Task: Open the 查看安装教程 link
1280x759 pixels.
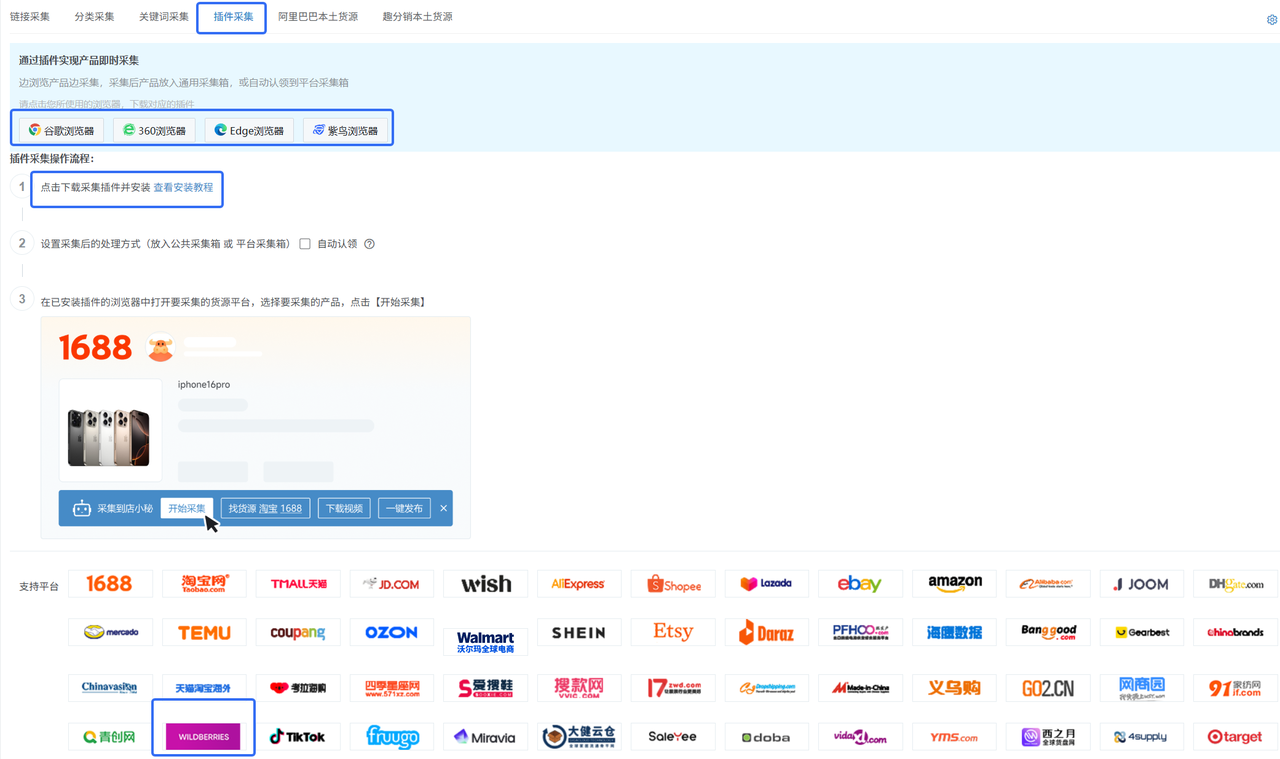Action: pos(183,188)
